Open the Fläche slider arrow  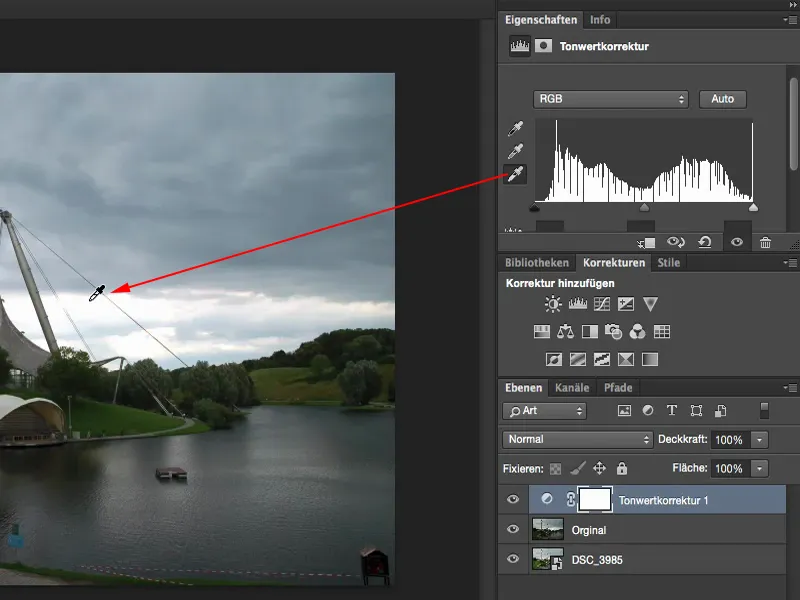pos(759,468)
